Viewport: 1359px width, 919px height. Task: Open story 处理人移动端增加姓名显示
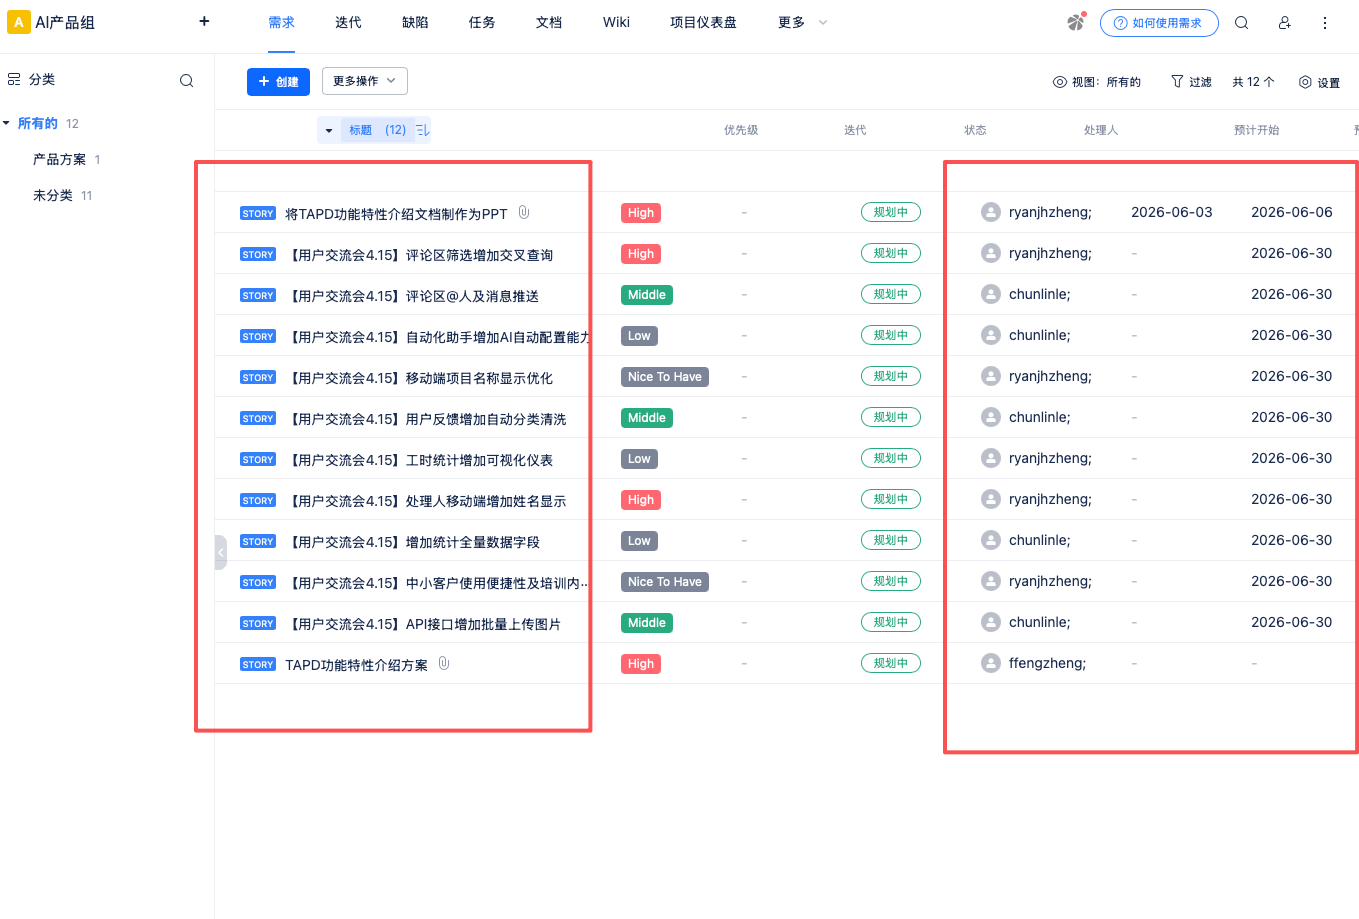tap(428, 501)
